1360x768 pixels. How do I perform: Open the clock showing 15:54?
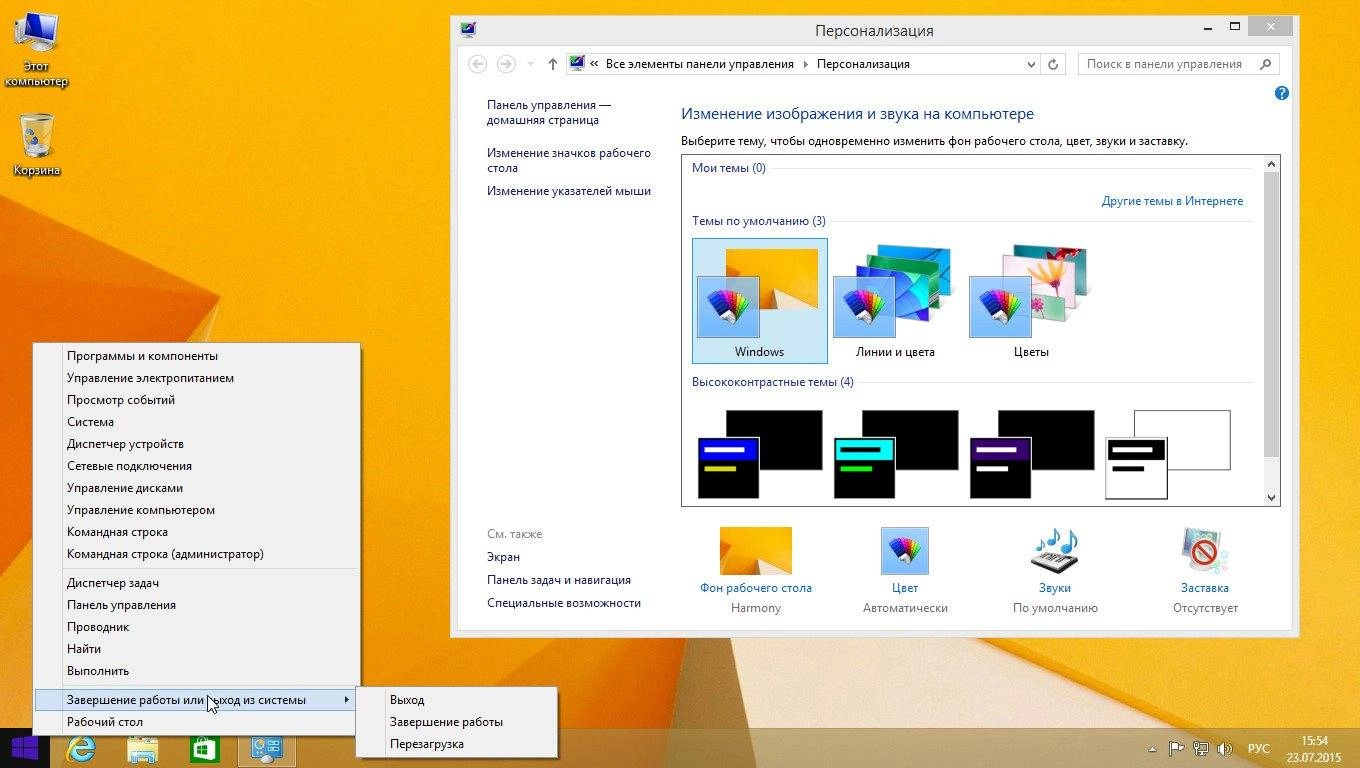click(1313, 748)
